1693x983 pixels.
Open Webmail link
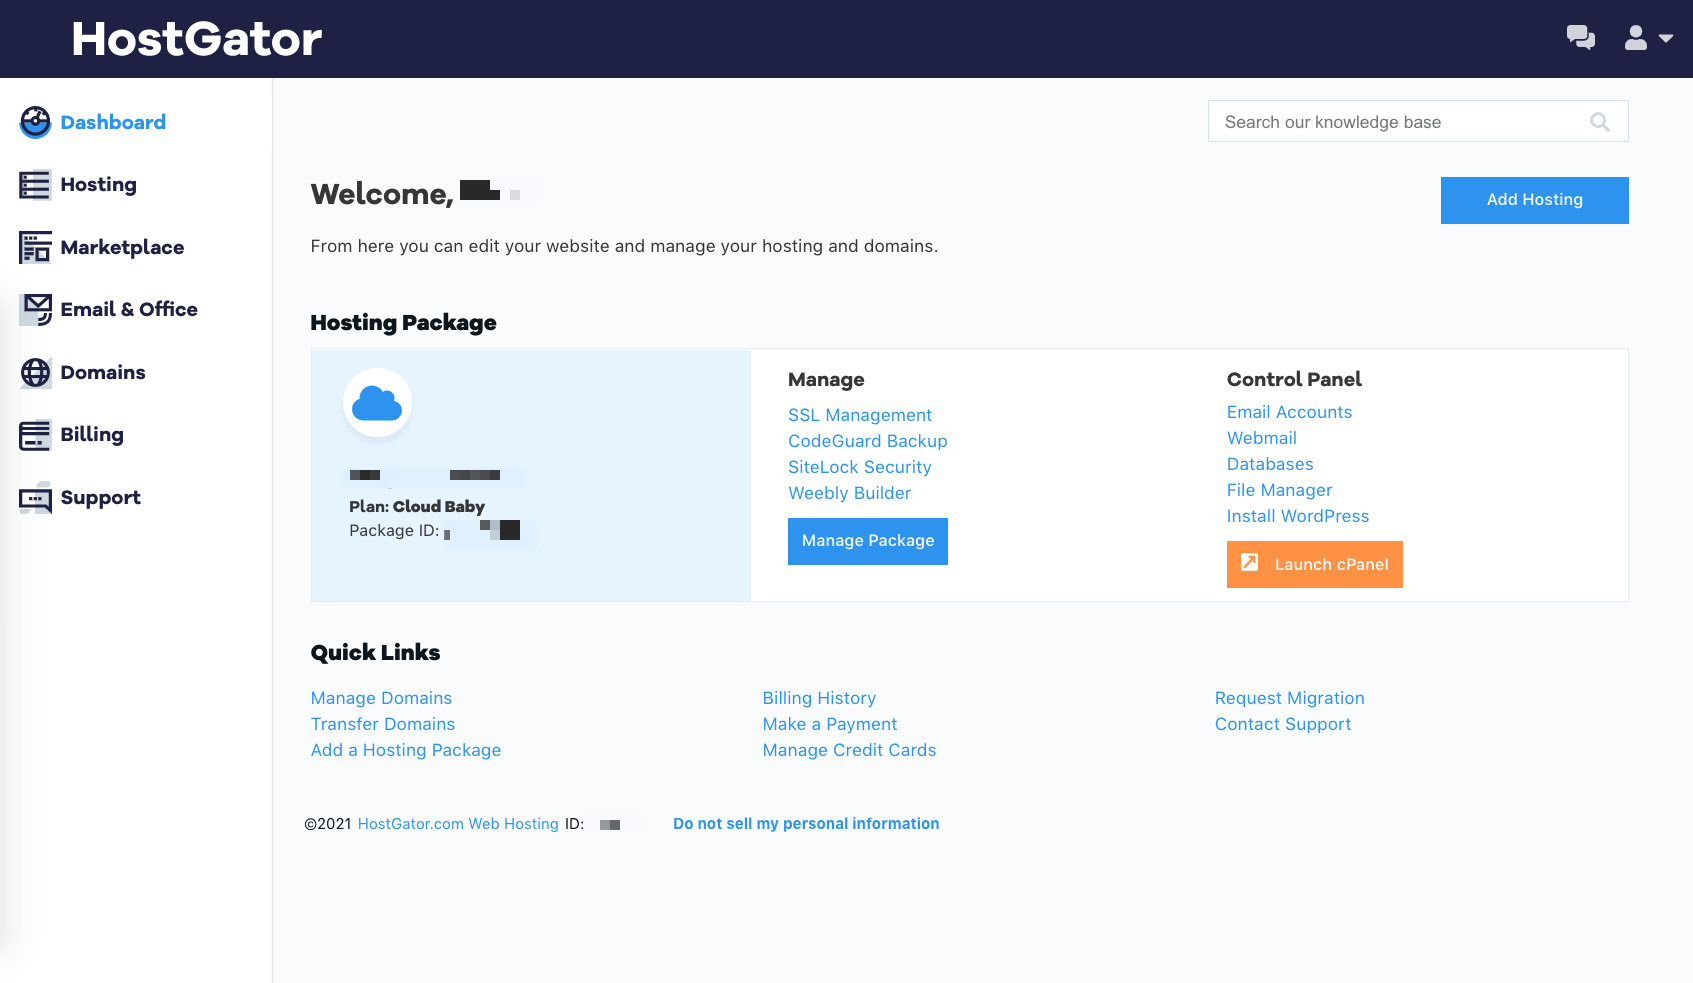(1262, 438)
